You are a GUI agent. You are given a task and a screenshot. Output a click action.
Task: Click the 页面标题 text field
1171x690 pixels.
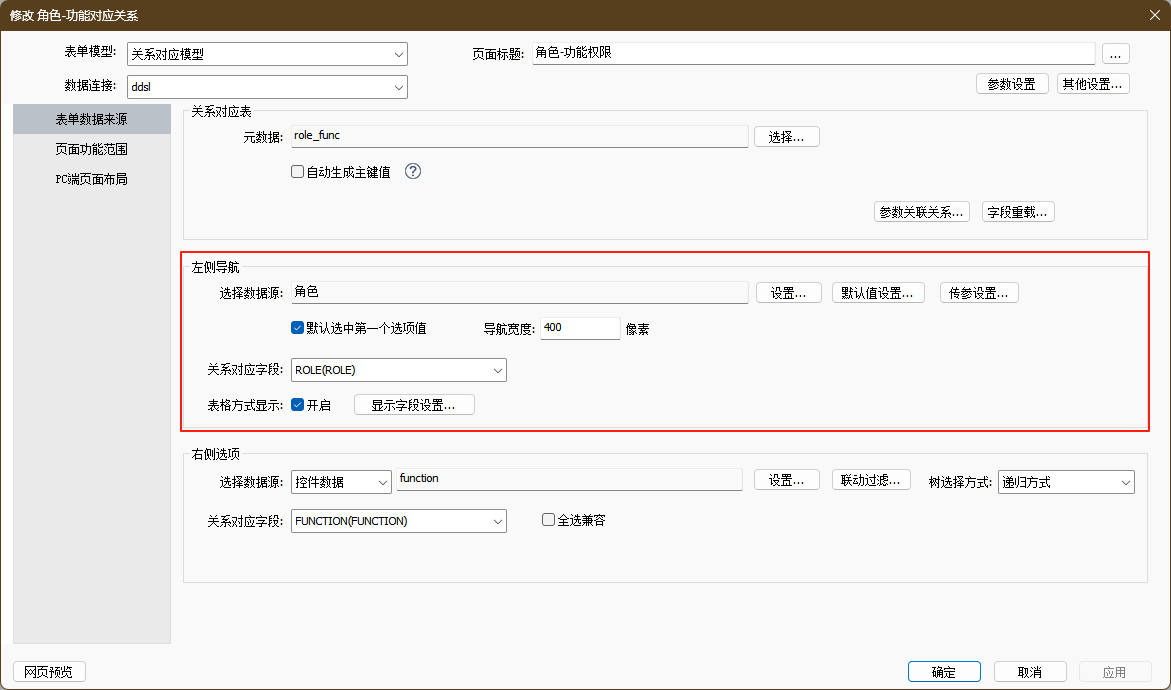pos(813,54)
